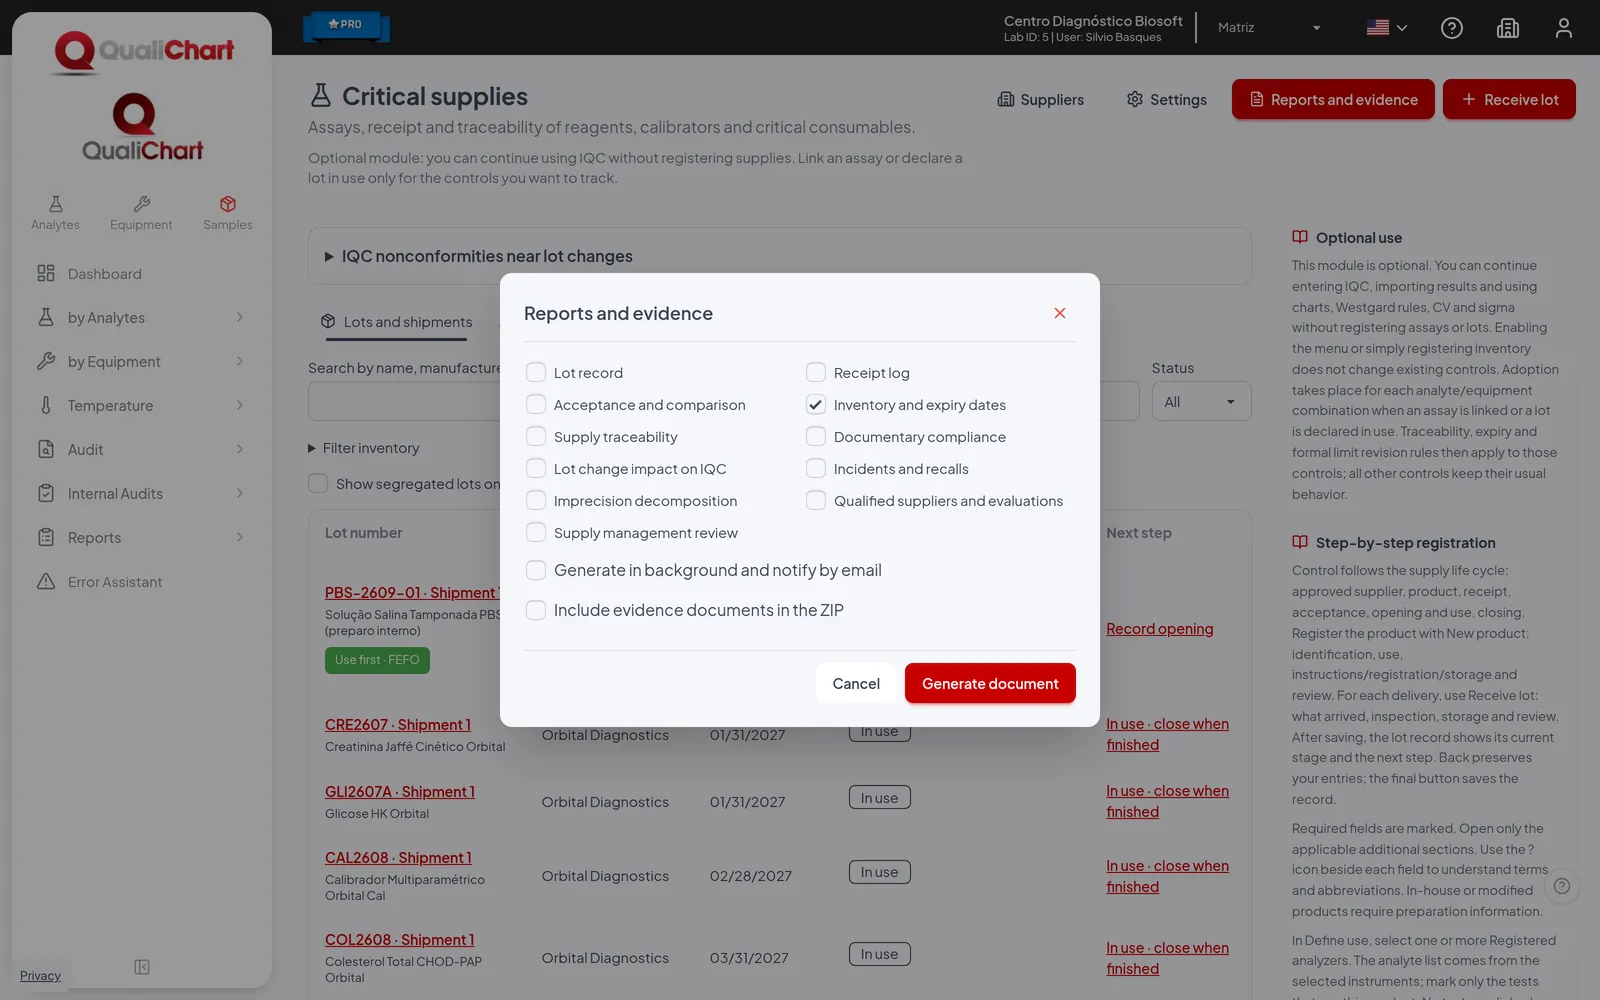Viewport: 1600px width, 1000px height.
Task: Expand the Temperature sidebar menu
Action: (x=140, y=406)
